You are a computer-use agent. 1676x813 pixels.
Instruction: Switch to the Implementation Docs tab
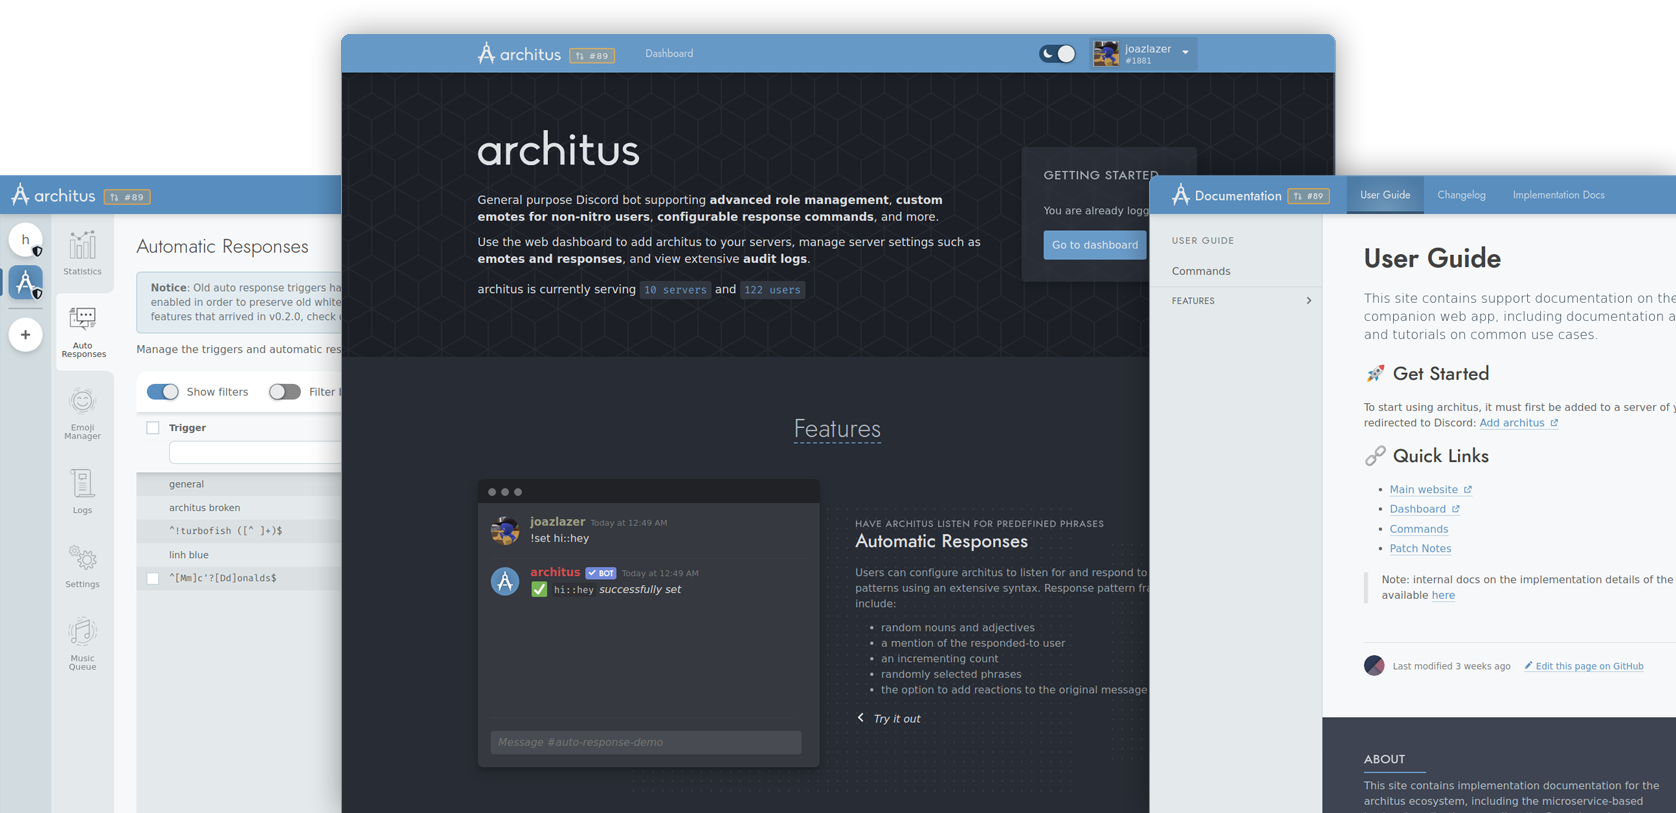pyautogui.click(x=1558, y=195)
